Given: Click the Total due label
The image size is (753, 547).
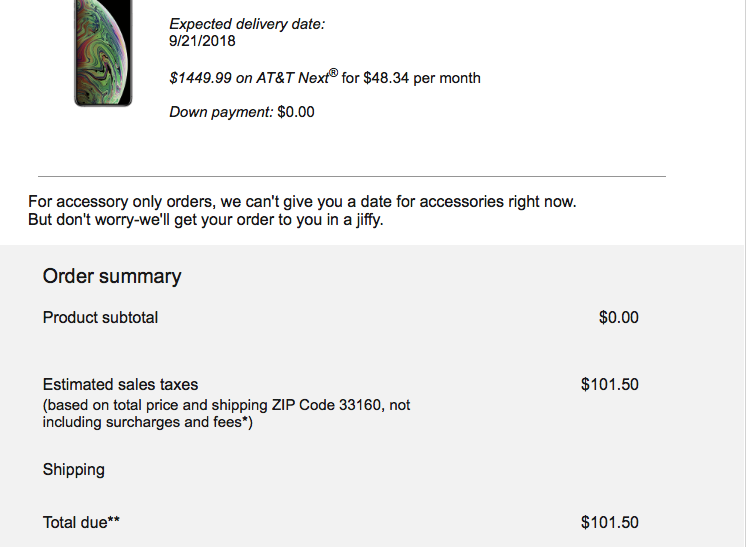Looking at the screenshot, I should [x=81, y=522].
